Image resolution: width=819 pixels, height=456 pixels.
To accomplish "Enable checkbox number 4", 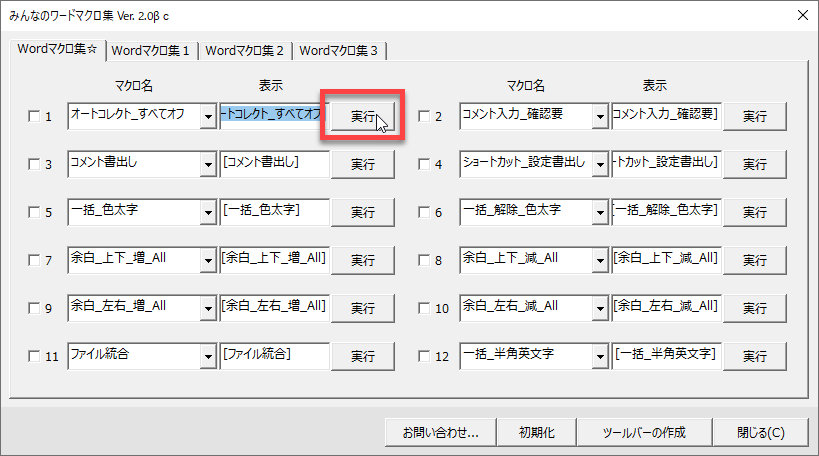I will 424,164.
